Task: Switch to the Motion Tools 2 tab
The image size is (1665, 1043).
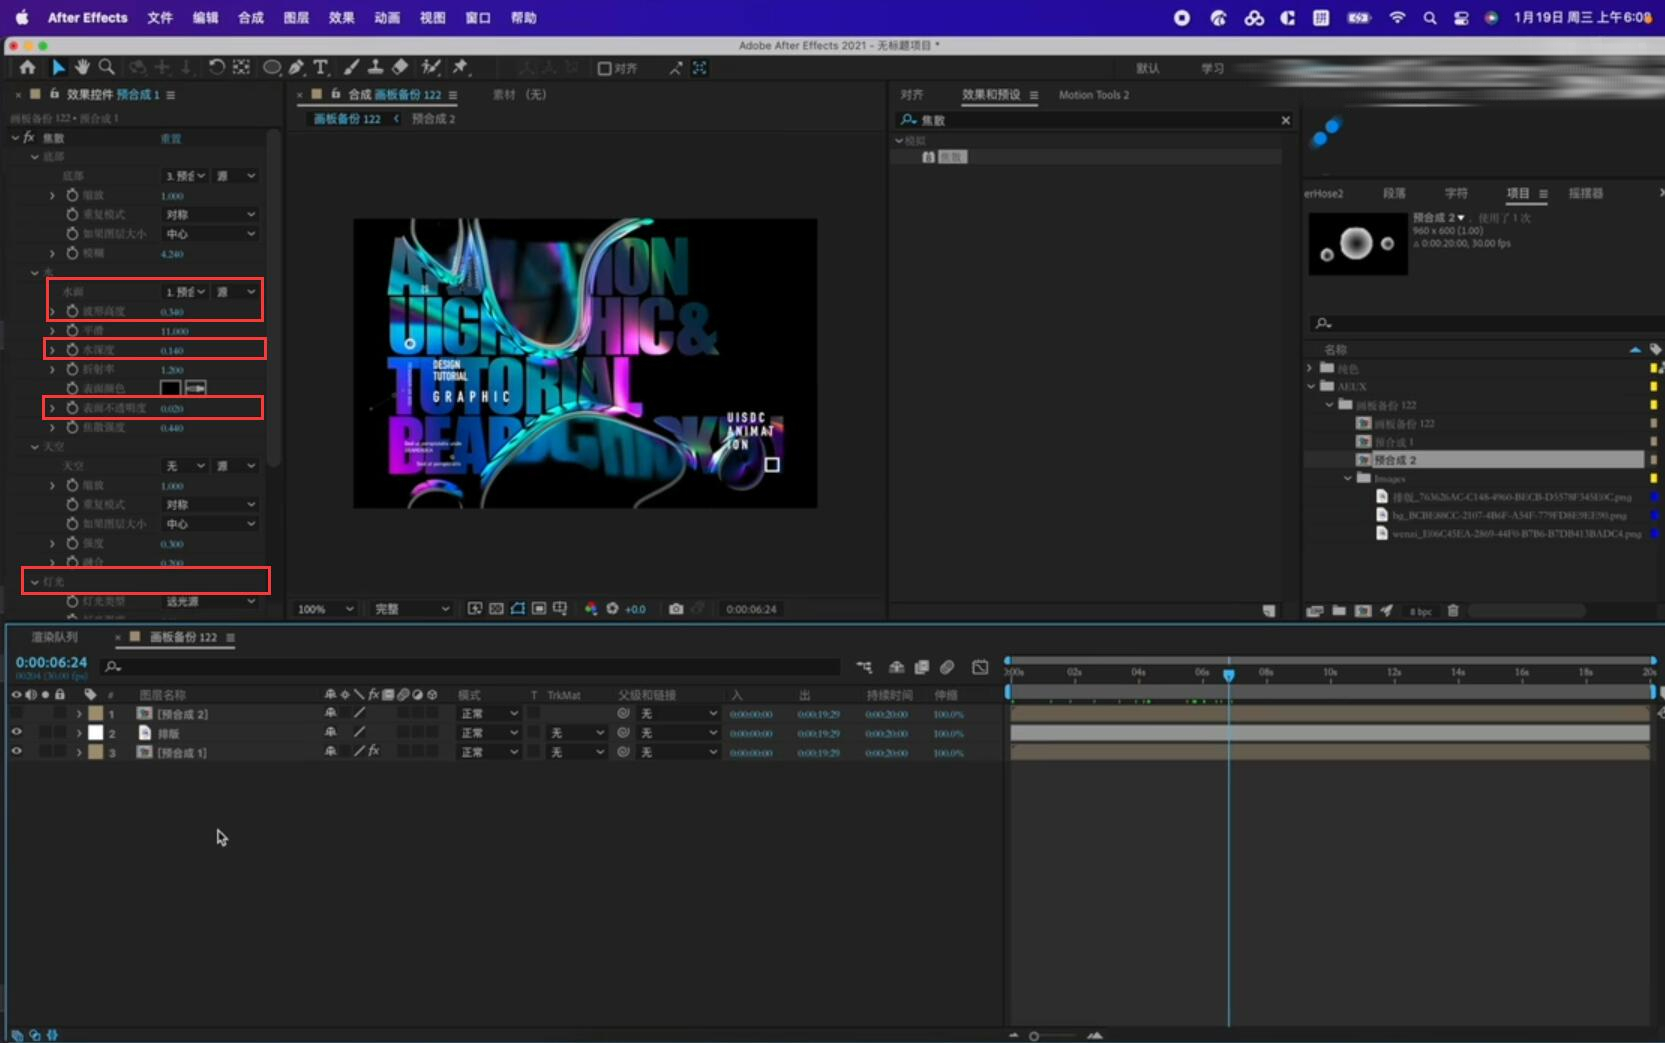Action: [1094, 95]
